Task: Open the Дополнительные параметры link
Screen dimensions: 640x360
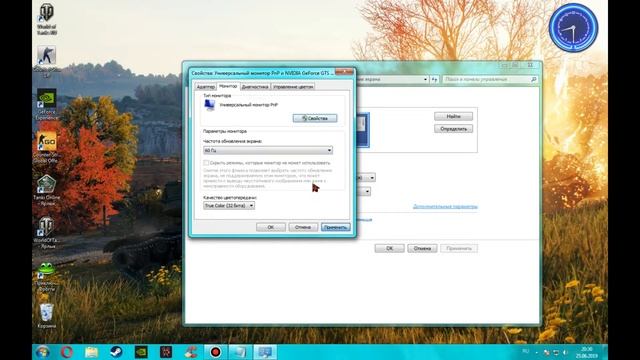Action: (445, 207)
